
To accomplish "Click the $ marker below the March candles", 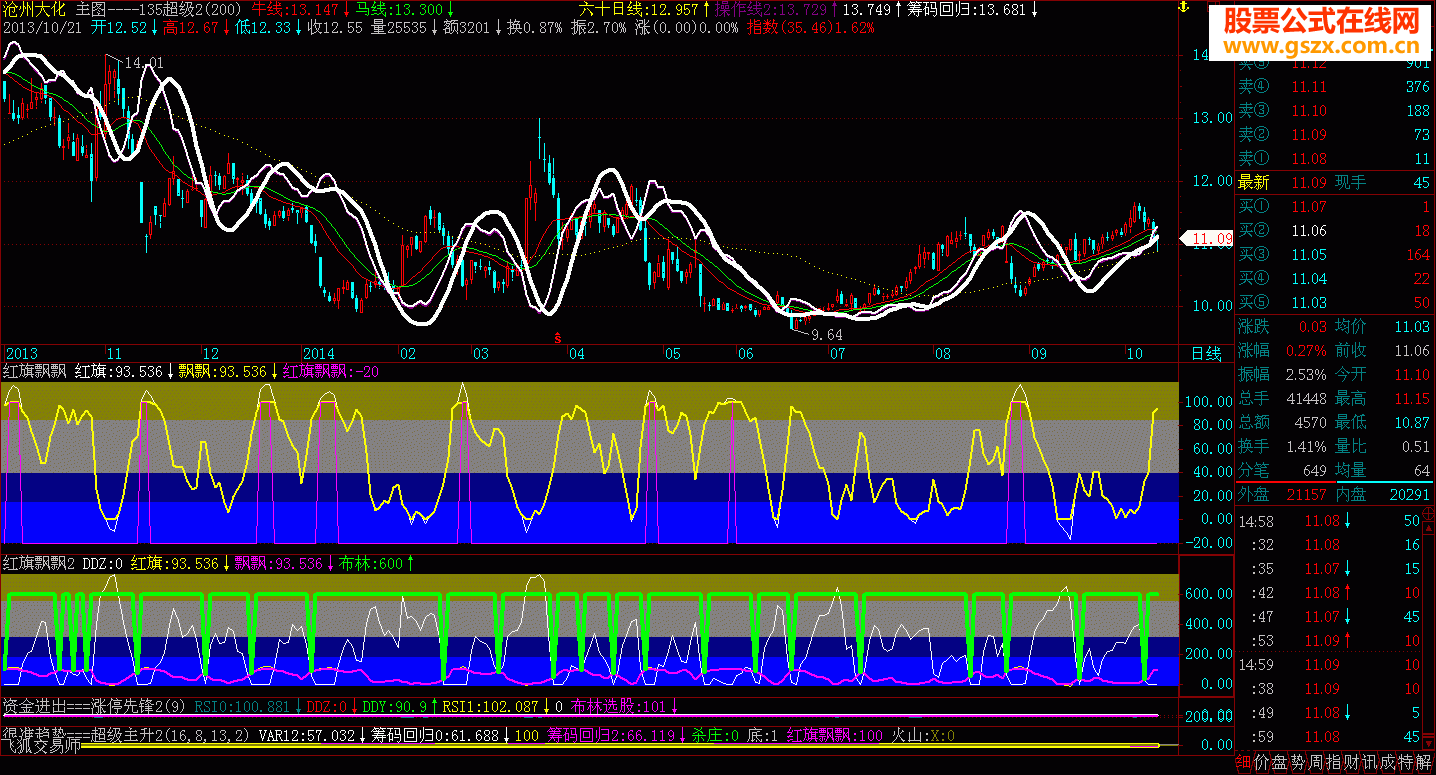I will tap(557, 337).
